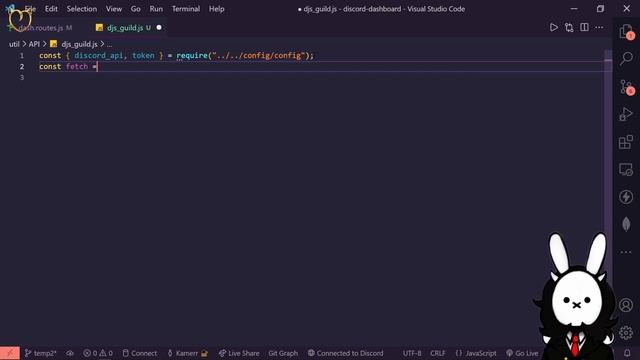Click the fetch identifier on line 2
Image resolution: width=640 pixels, height=360 pixels.
77,67
